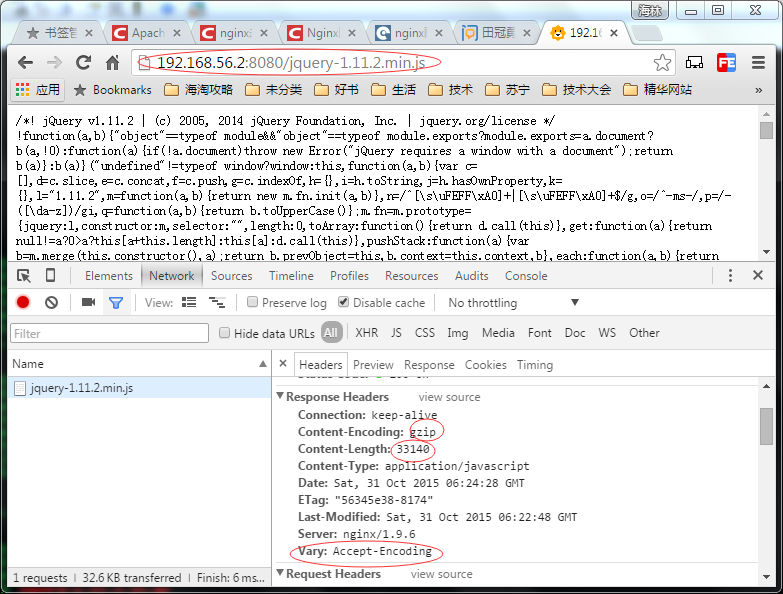The width and height of the screenshot is (783, 594).
Task: Switch to large request rows view icon
Action: coord(189,302)
